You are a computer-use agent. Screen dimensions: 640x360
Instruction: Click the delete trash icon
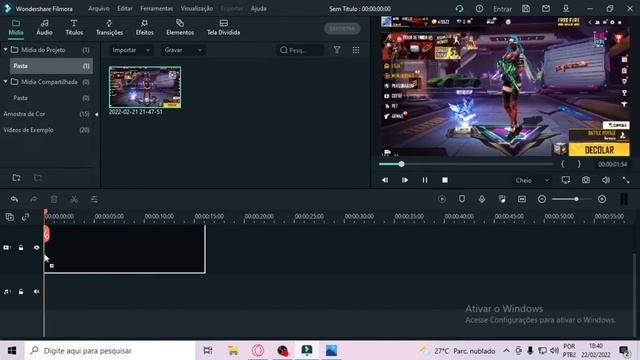[x=54, y=199]
